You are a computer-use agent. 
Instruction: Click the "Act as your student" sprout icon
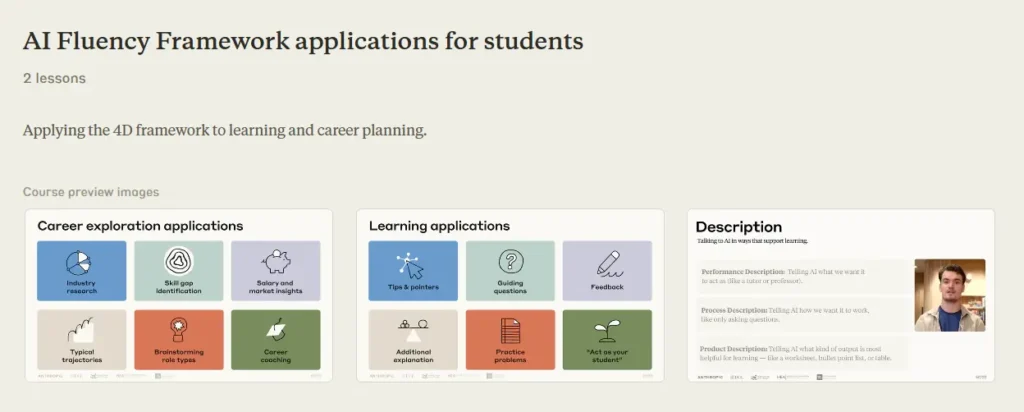(607, 332)
